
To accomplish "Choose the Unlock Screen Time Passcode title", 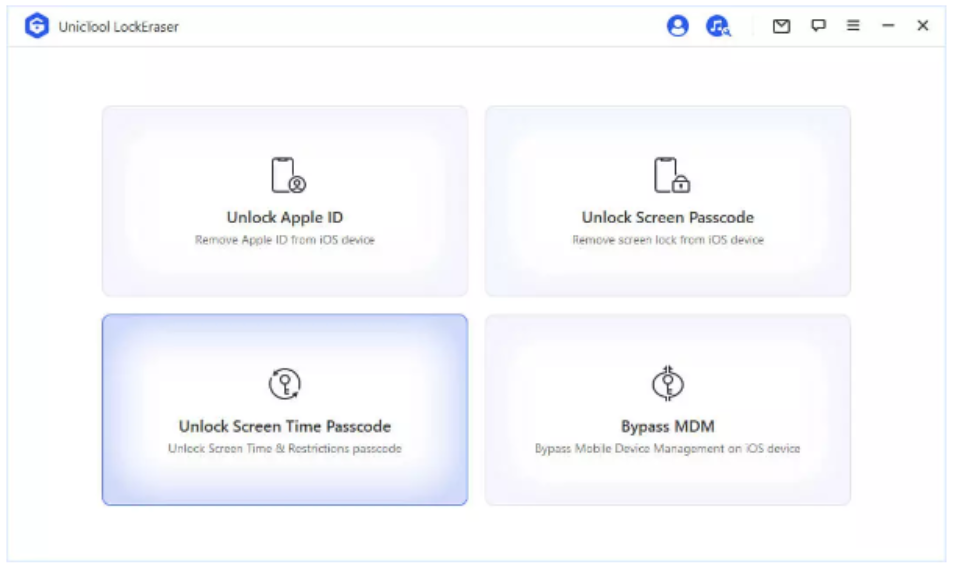I will coord(285,426).
